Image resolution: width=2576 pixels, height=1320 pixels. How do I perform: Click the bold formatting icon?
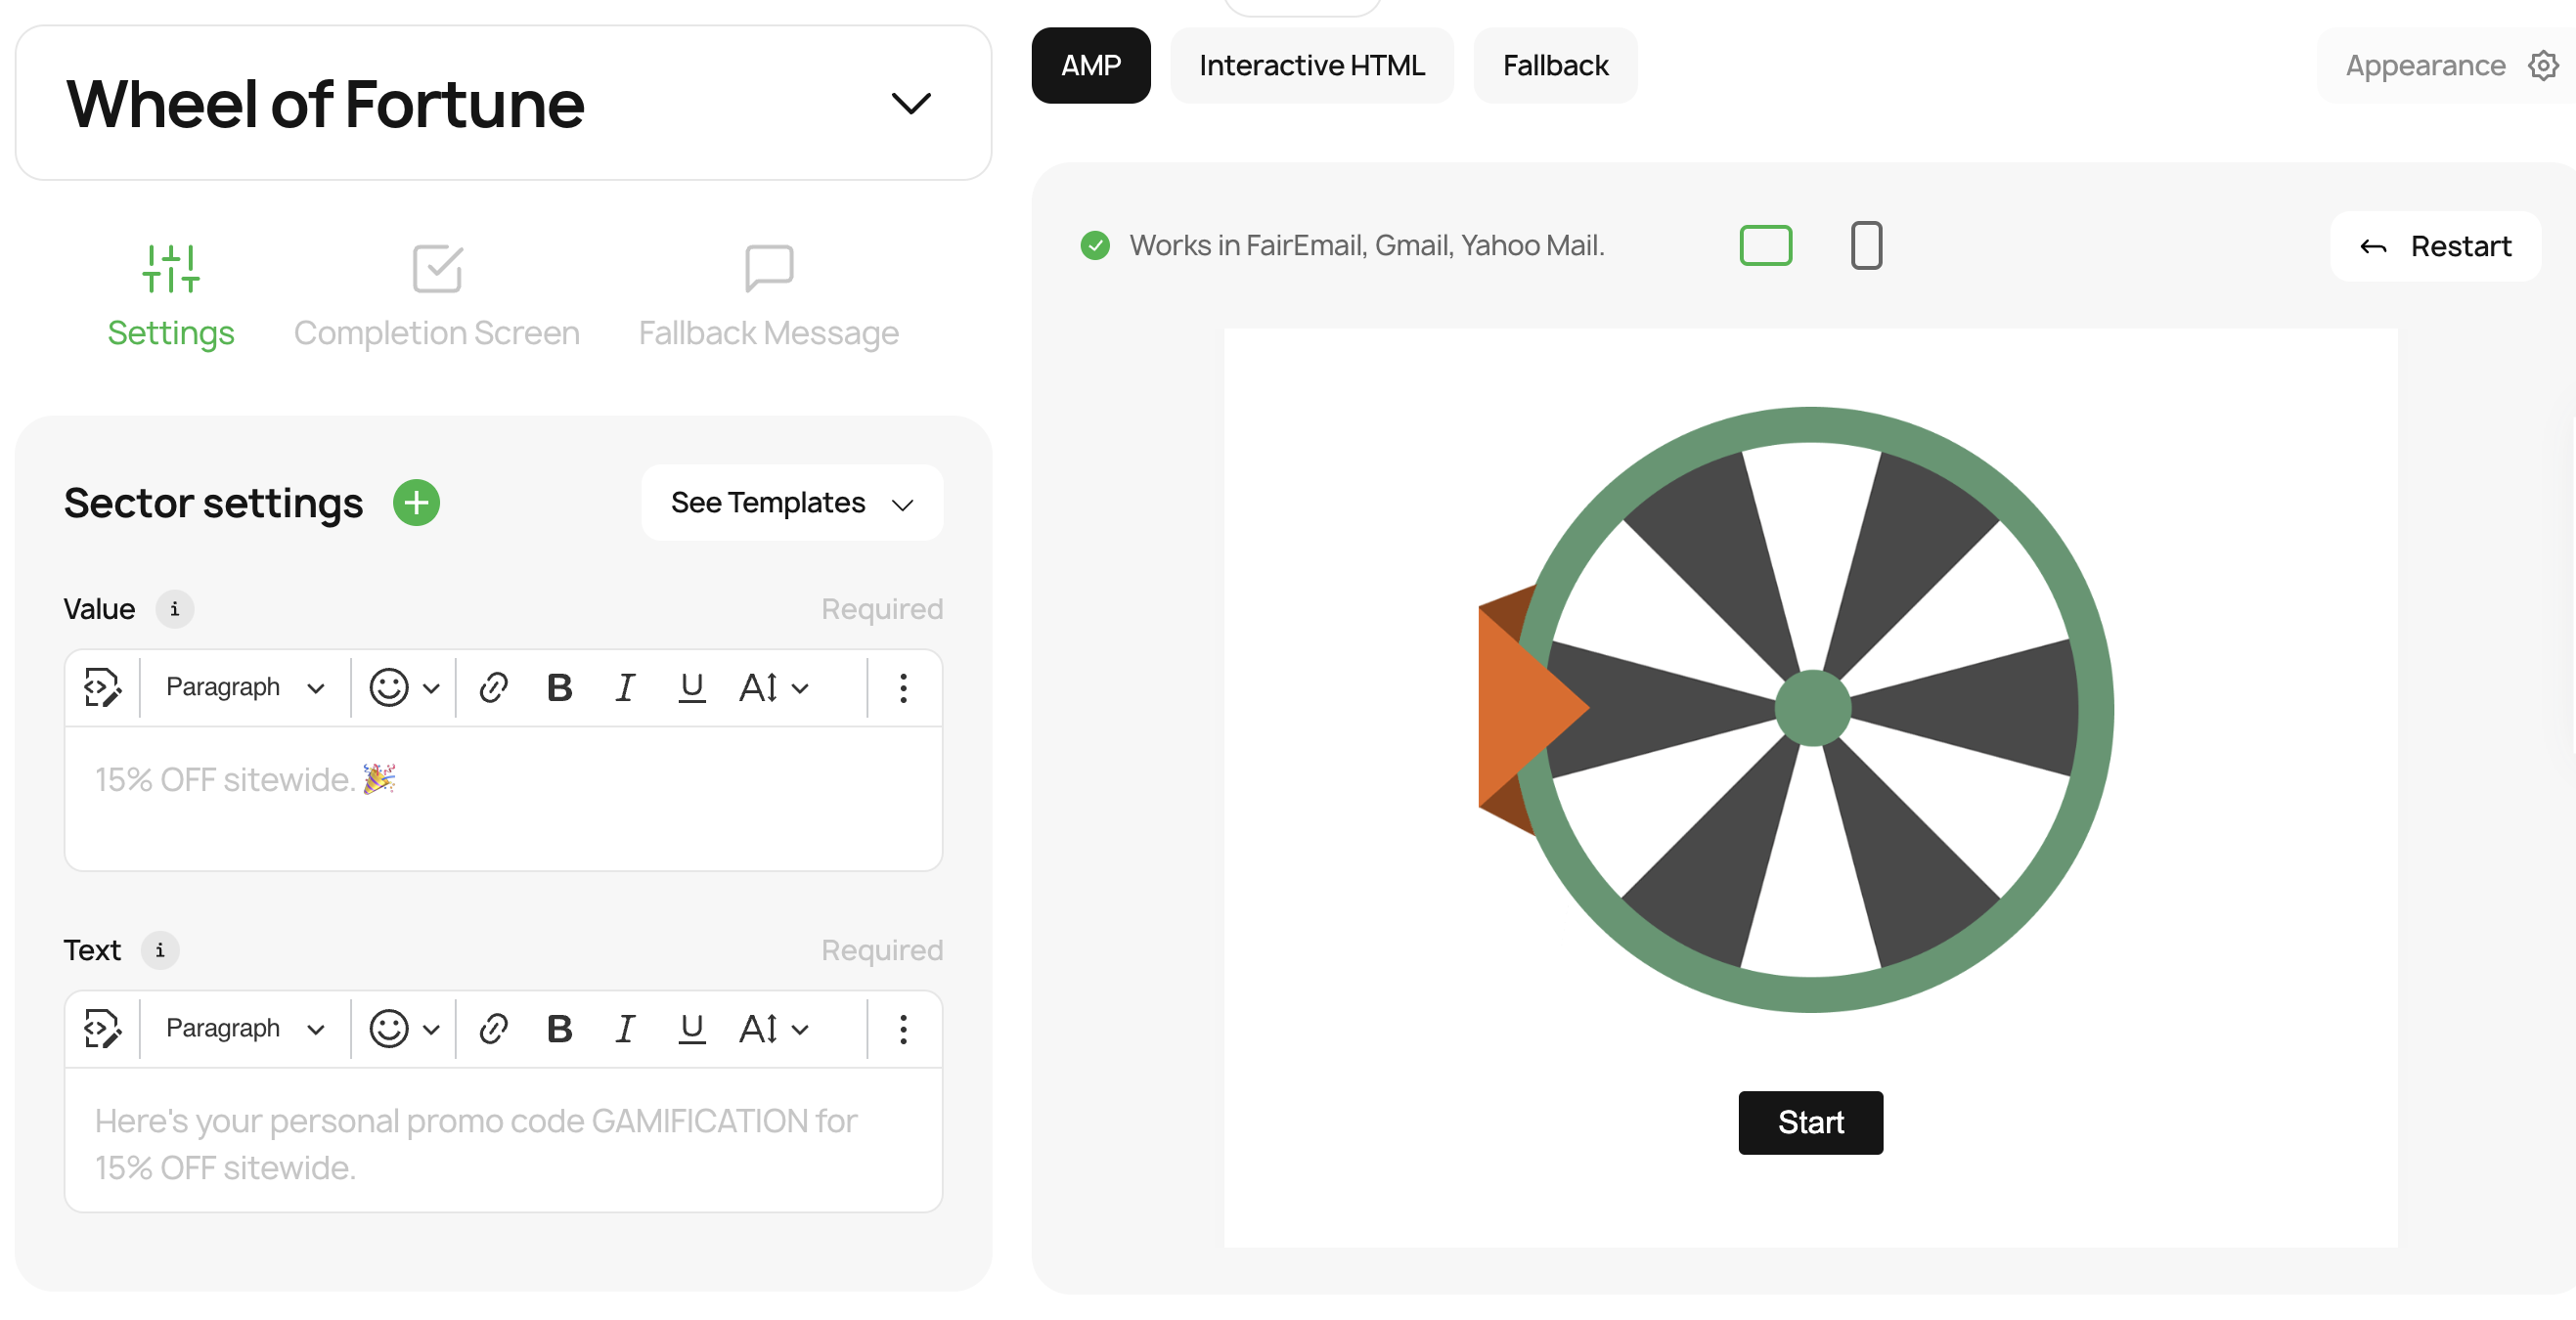tap(559, 687)
